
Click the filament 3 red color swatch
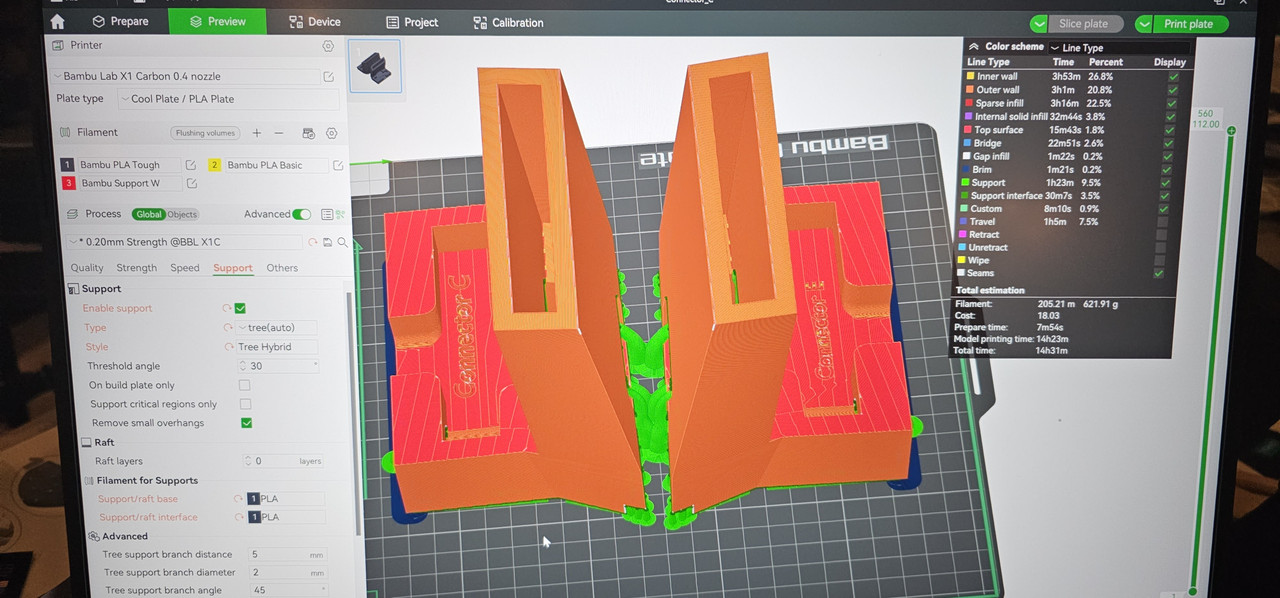[69, 184]
